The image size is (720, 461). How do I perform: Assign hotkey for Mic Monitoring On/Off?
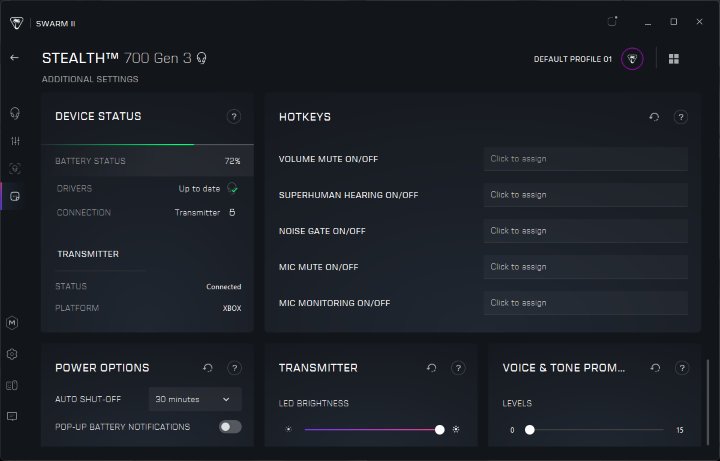pyautogui.click(x=585, y=303)
